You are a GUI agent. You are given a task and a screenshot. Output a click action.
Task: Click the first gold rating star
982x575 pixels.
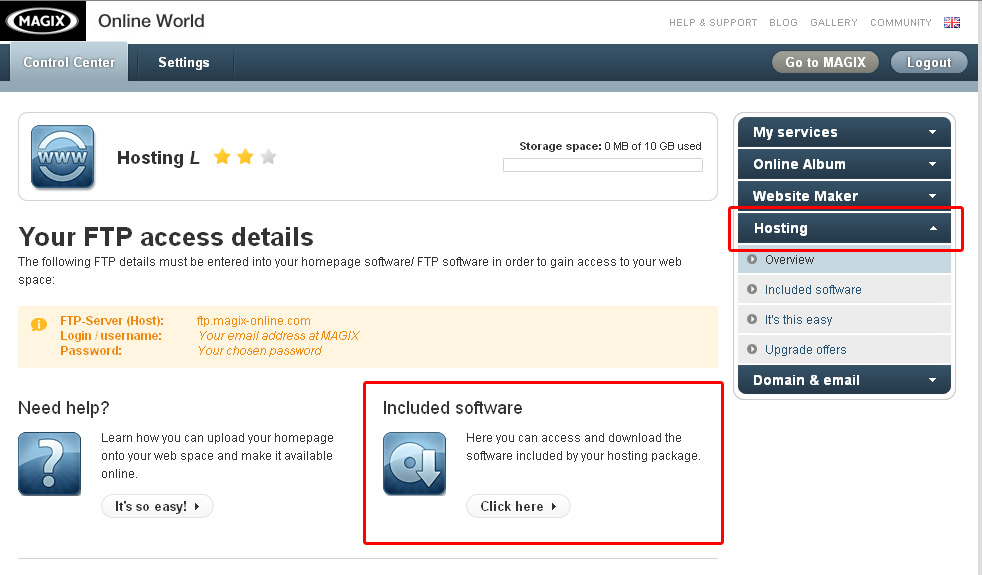(222, 157)
